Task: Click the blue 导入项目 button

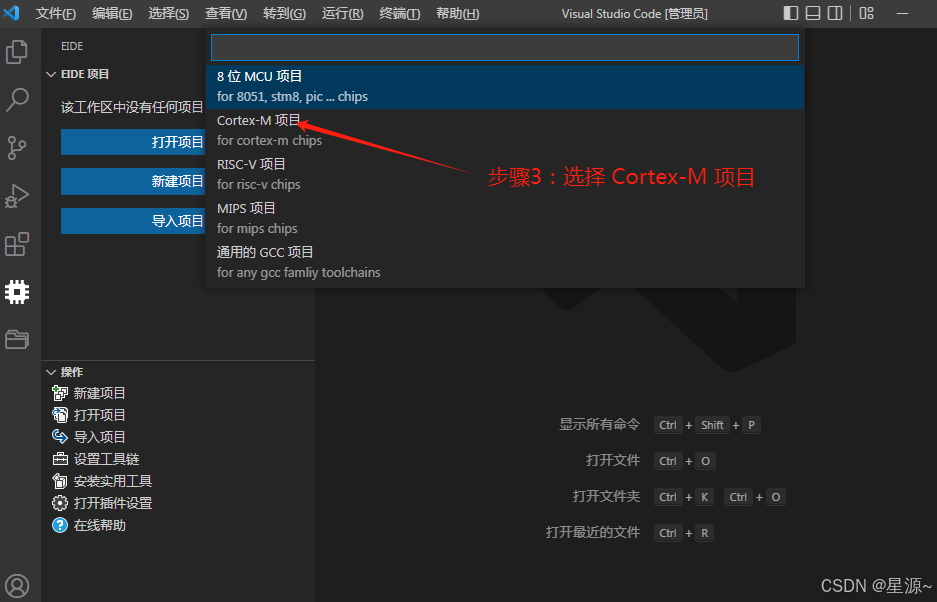Action: point(133,221)
